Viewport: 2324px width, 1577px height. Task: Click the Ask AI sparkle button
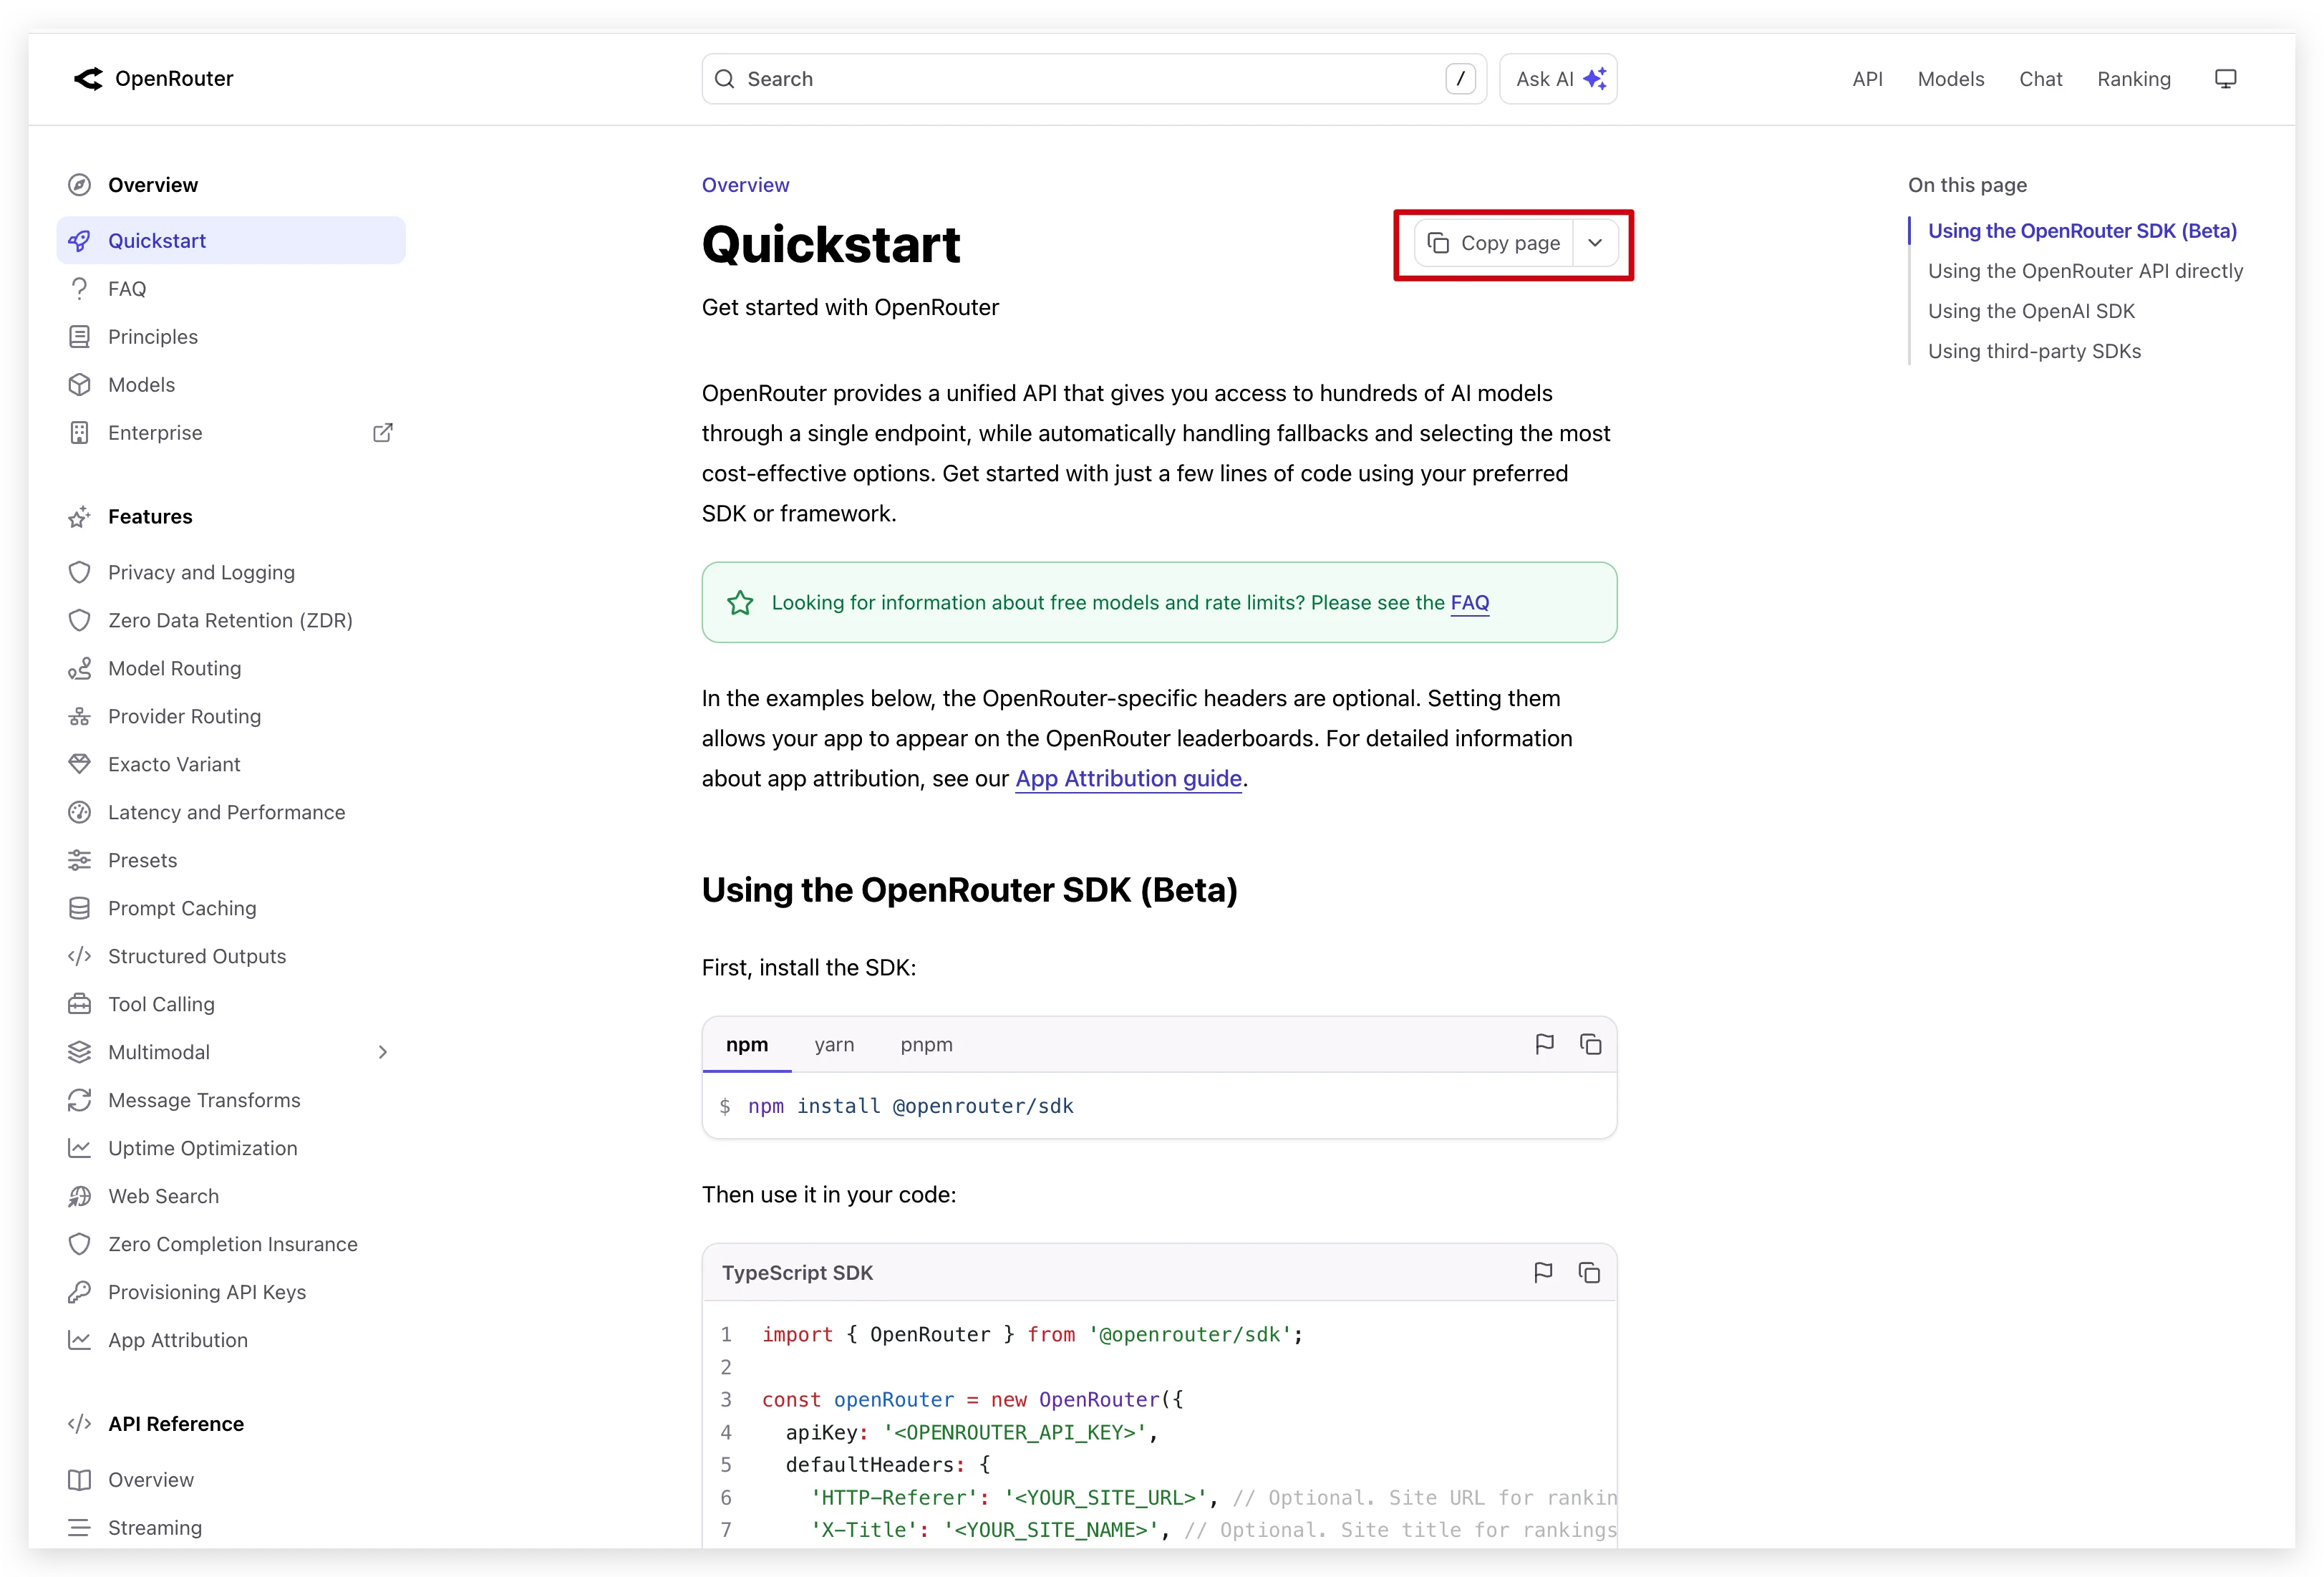(1558, 79)
